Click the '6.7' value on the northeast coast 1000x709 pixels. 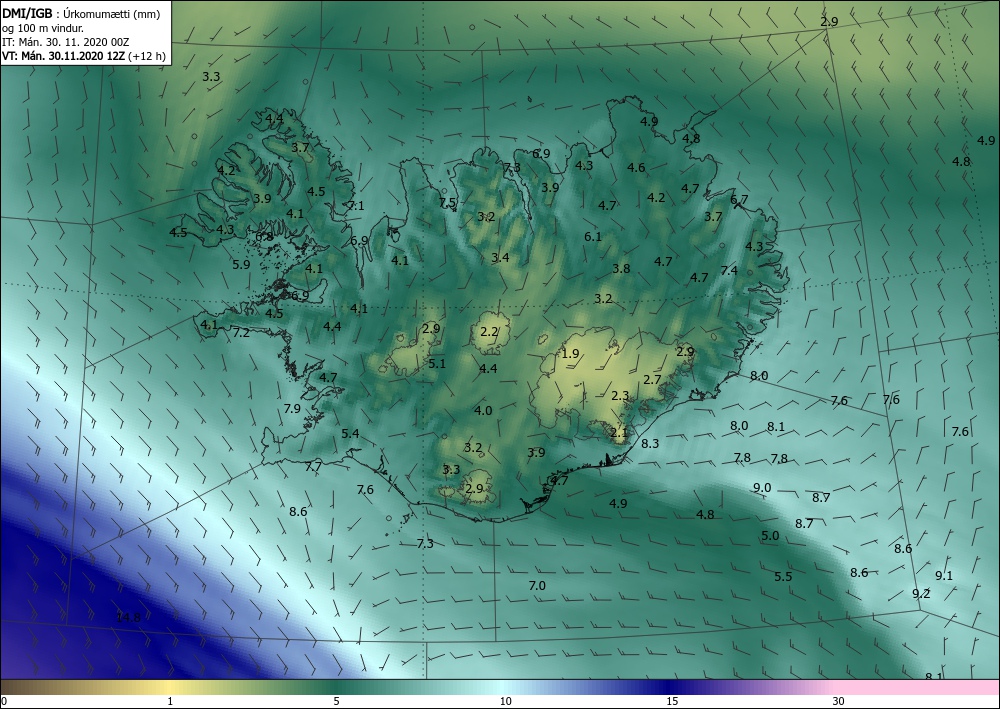tap(739, 200)
